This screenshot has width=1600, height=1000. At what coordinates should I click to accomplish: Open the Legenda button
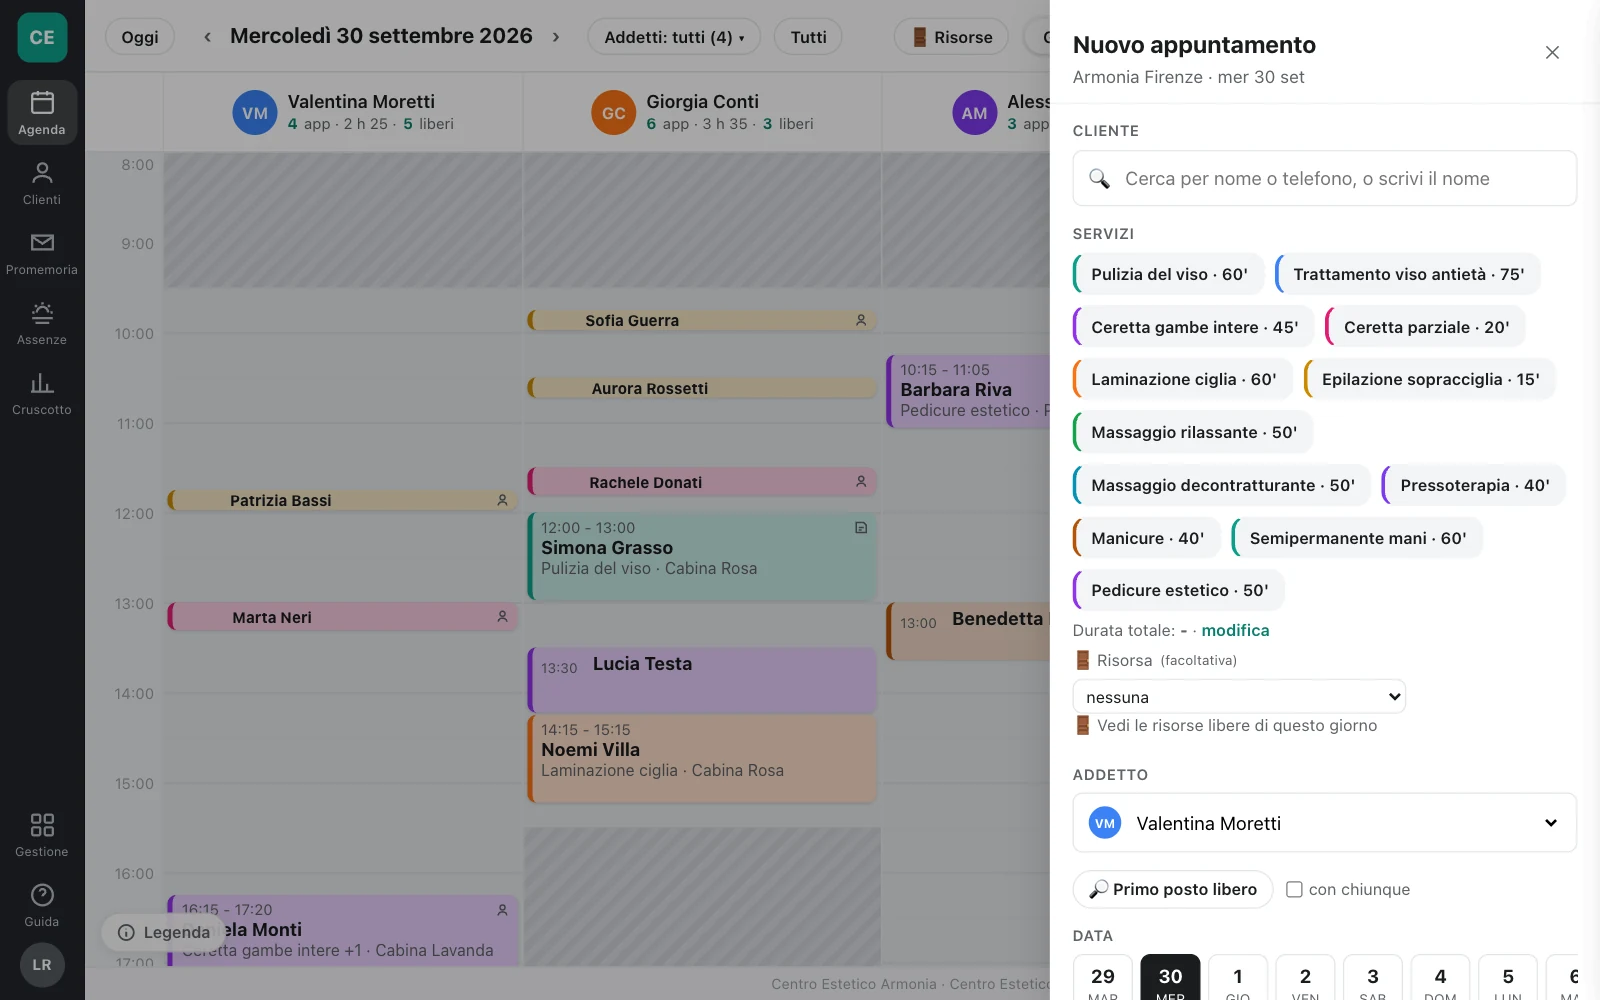pyautogui.click(x=163, y=932)
